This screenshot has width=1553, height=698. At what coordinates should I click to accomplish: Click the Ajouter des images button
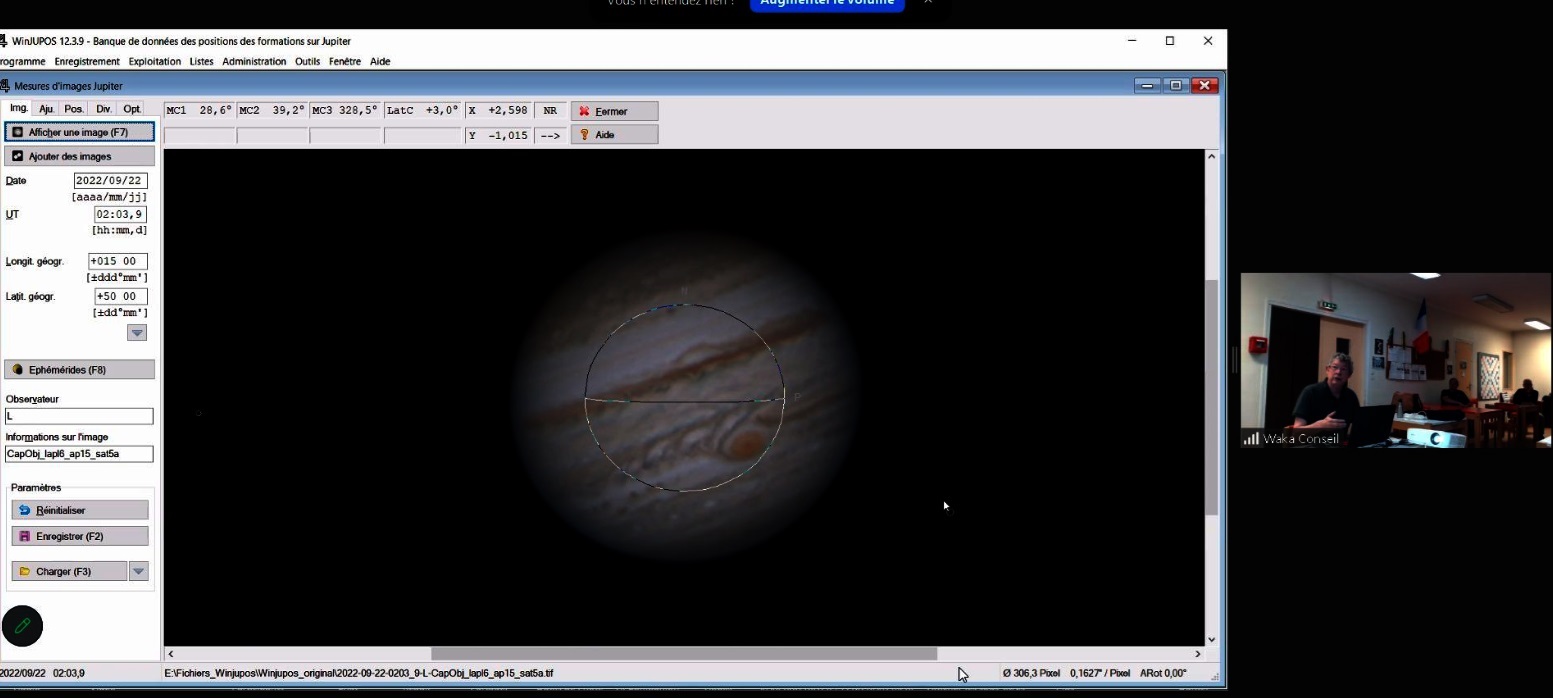coord(79,156)
